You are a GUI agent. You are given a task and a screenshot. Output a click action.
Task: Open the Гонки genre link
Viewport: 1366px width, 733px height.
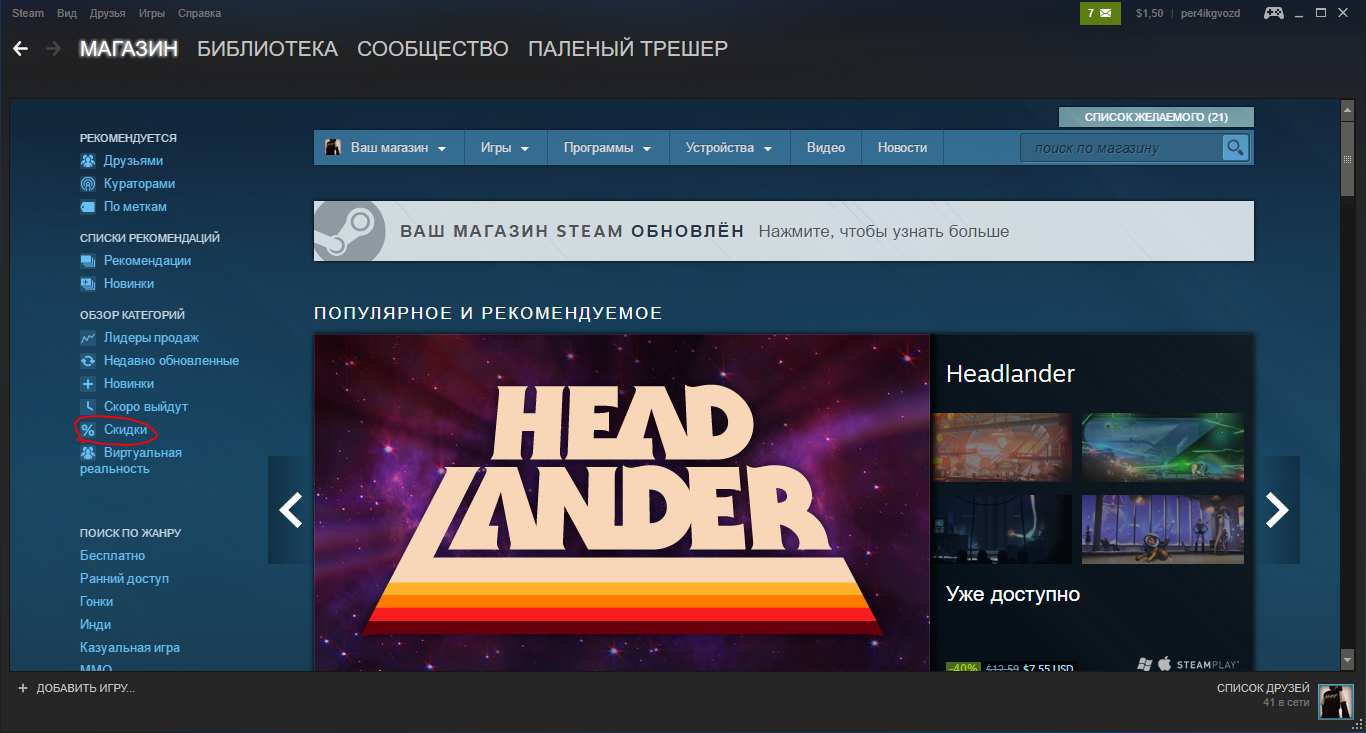pyautogui.click(x=96, y=602)
